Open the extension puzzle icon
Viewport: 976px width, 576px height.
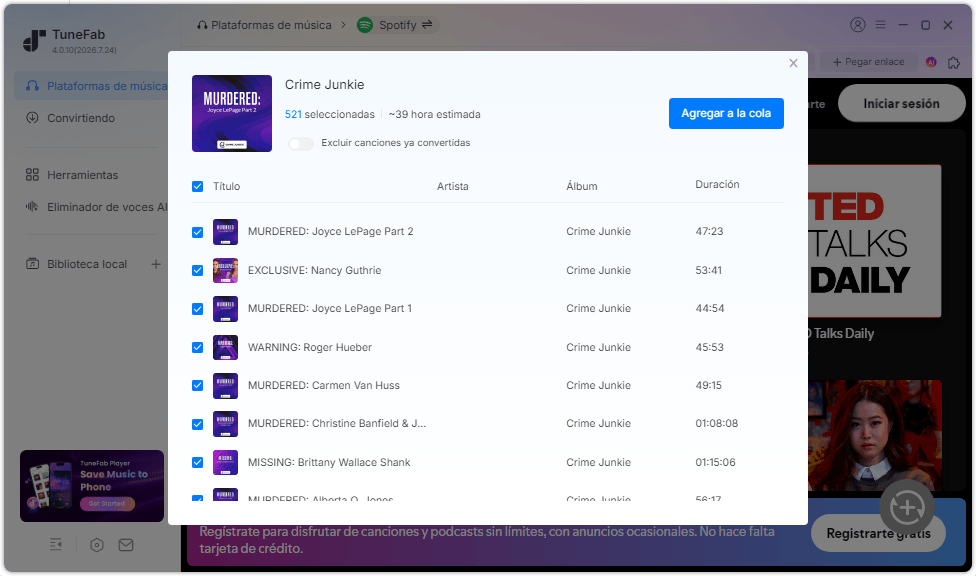point(954,62)
